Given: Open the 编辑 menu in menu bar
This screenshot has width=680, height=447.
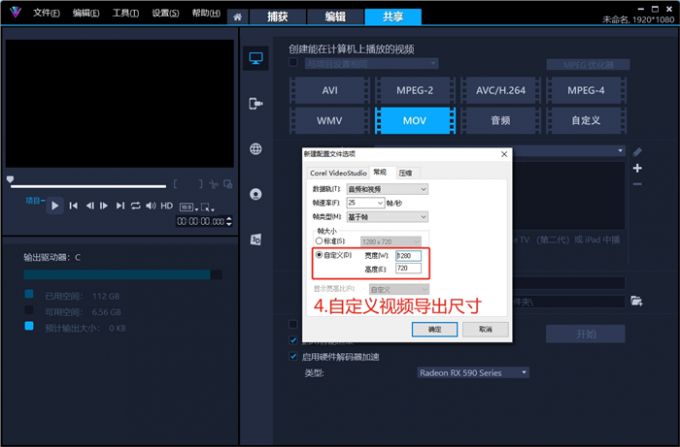Looking at the screenshot, I should point(86,13).
